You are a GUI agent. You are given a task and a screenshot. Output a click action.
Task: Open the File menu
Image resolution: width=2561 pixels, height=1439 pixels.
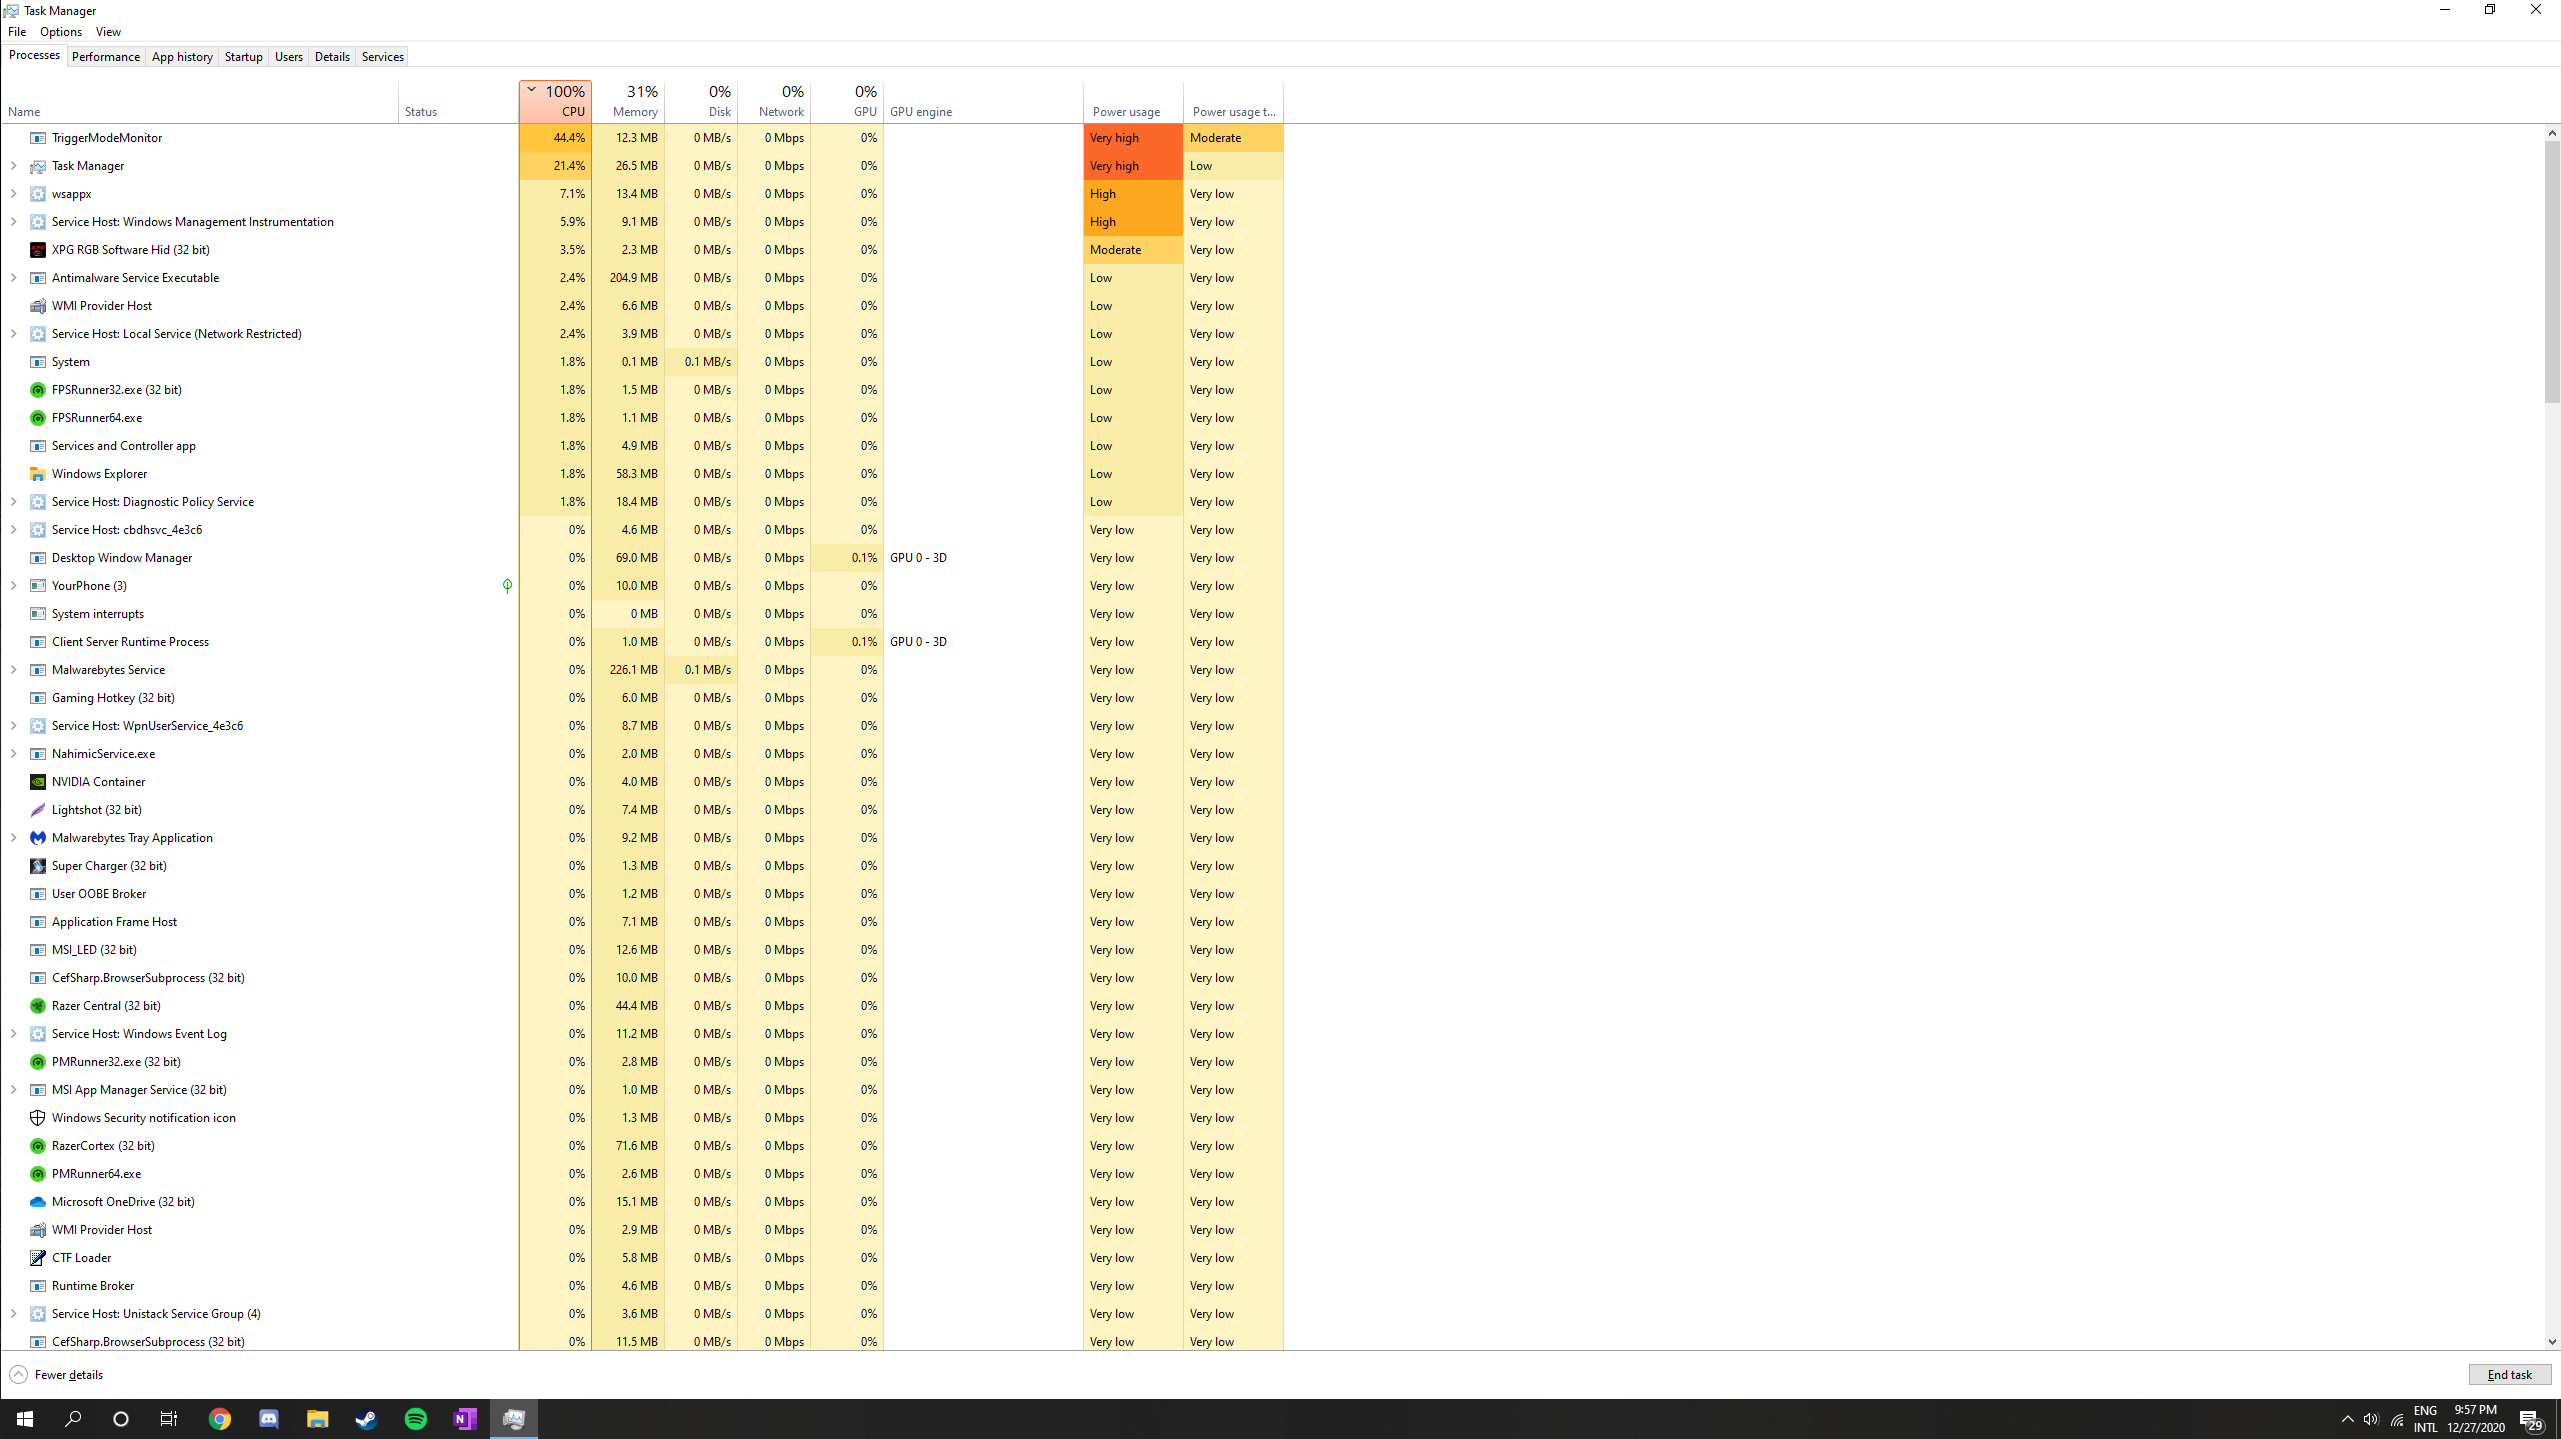click(17, 32)
